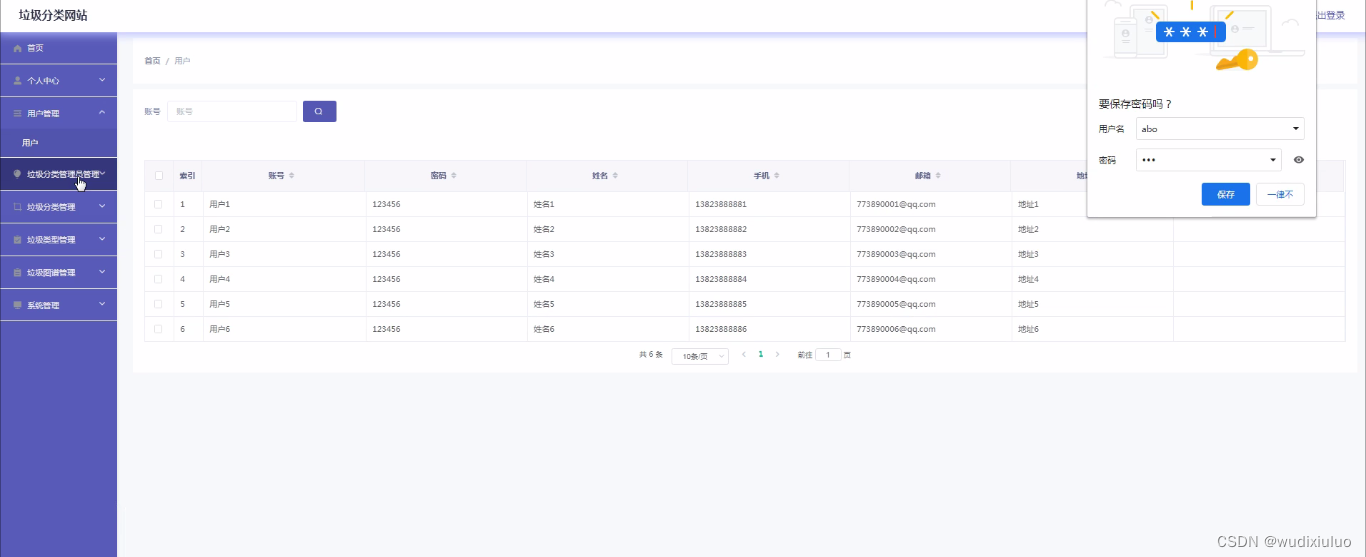Click the bulb icon of 垃圾分类管理员管理
This screenshot has height=557, width=1366.
point(17,174)
